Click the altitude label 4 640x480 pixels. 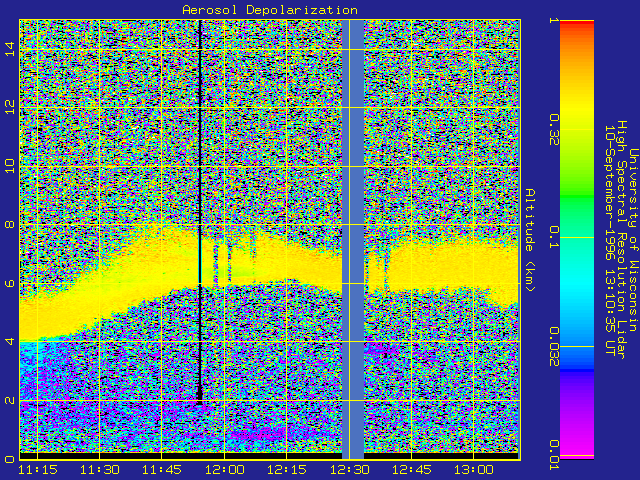tap(10, 341)
